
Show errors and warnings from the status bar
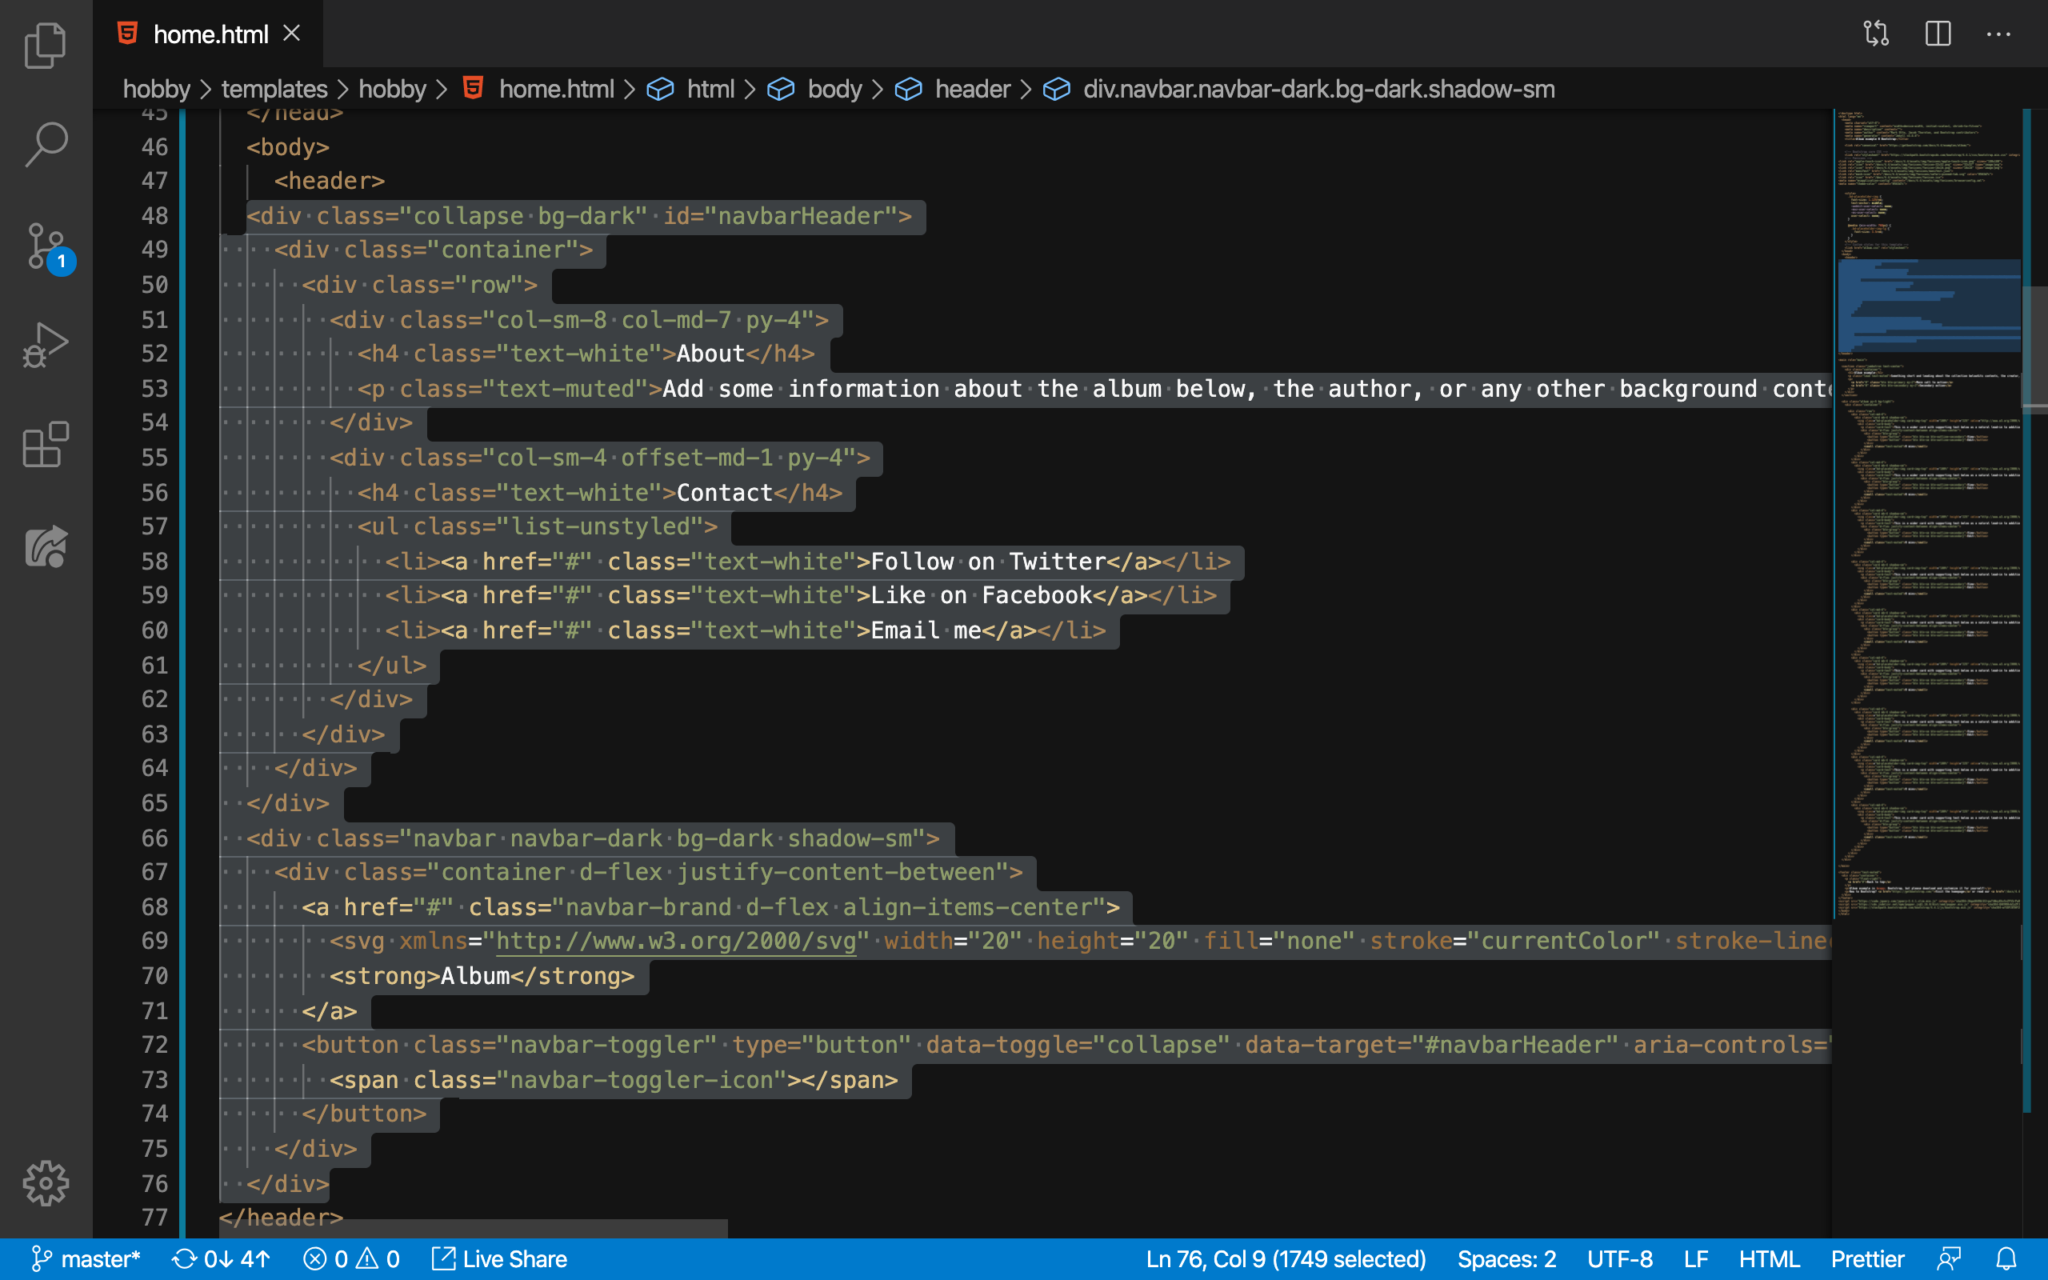tap(352, 1258)
